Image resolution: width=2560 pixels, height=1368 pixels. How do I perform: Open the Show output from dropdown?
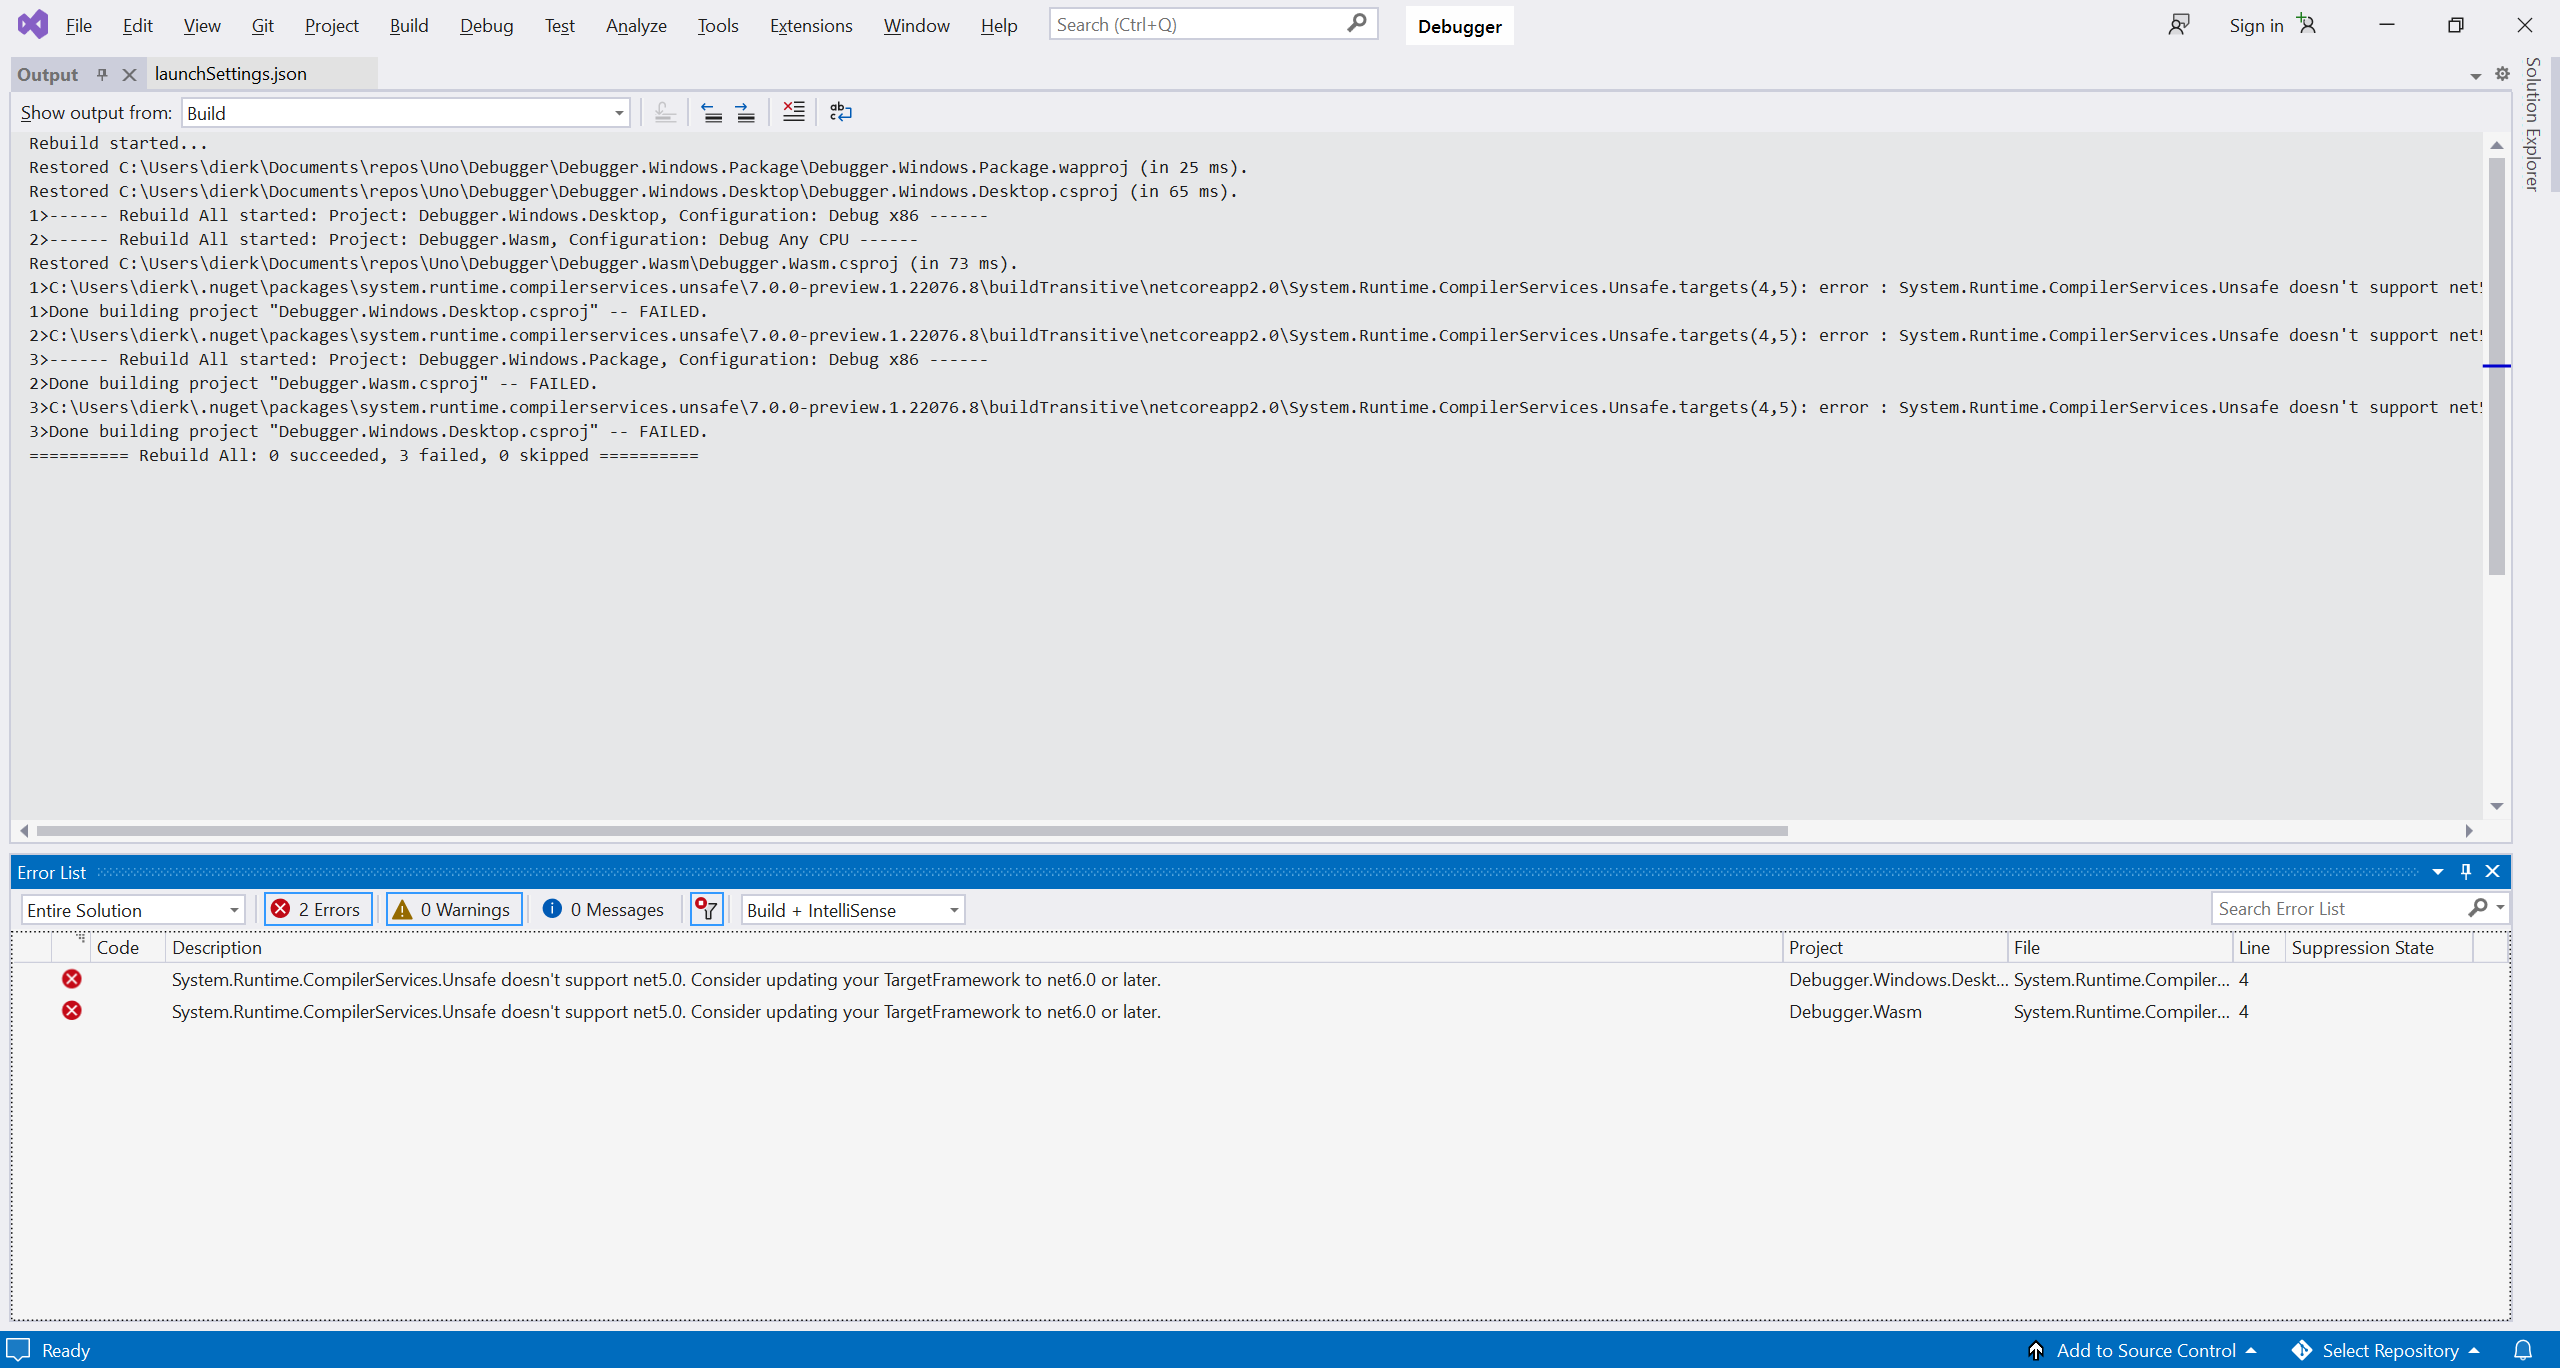405,113
